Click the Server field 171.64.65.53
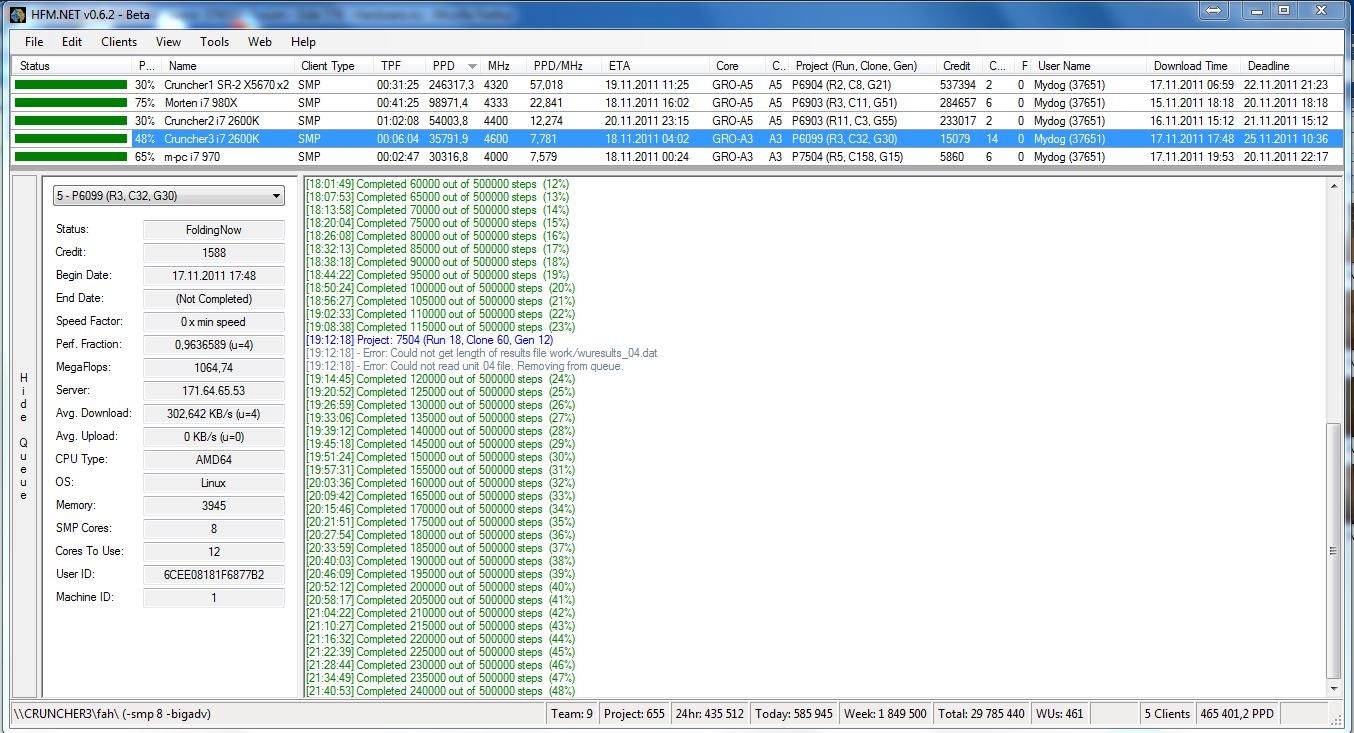 coord(214,391)
